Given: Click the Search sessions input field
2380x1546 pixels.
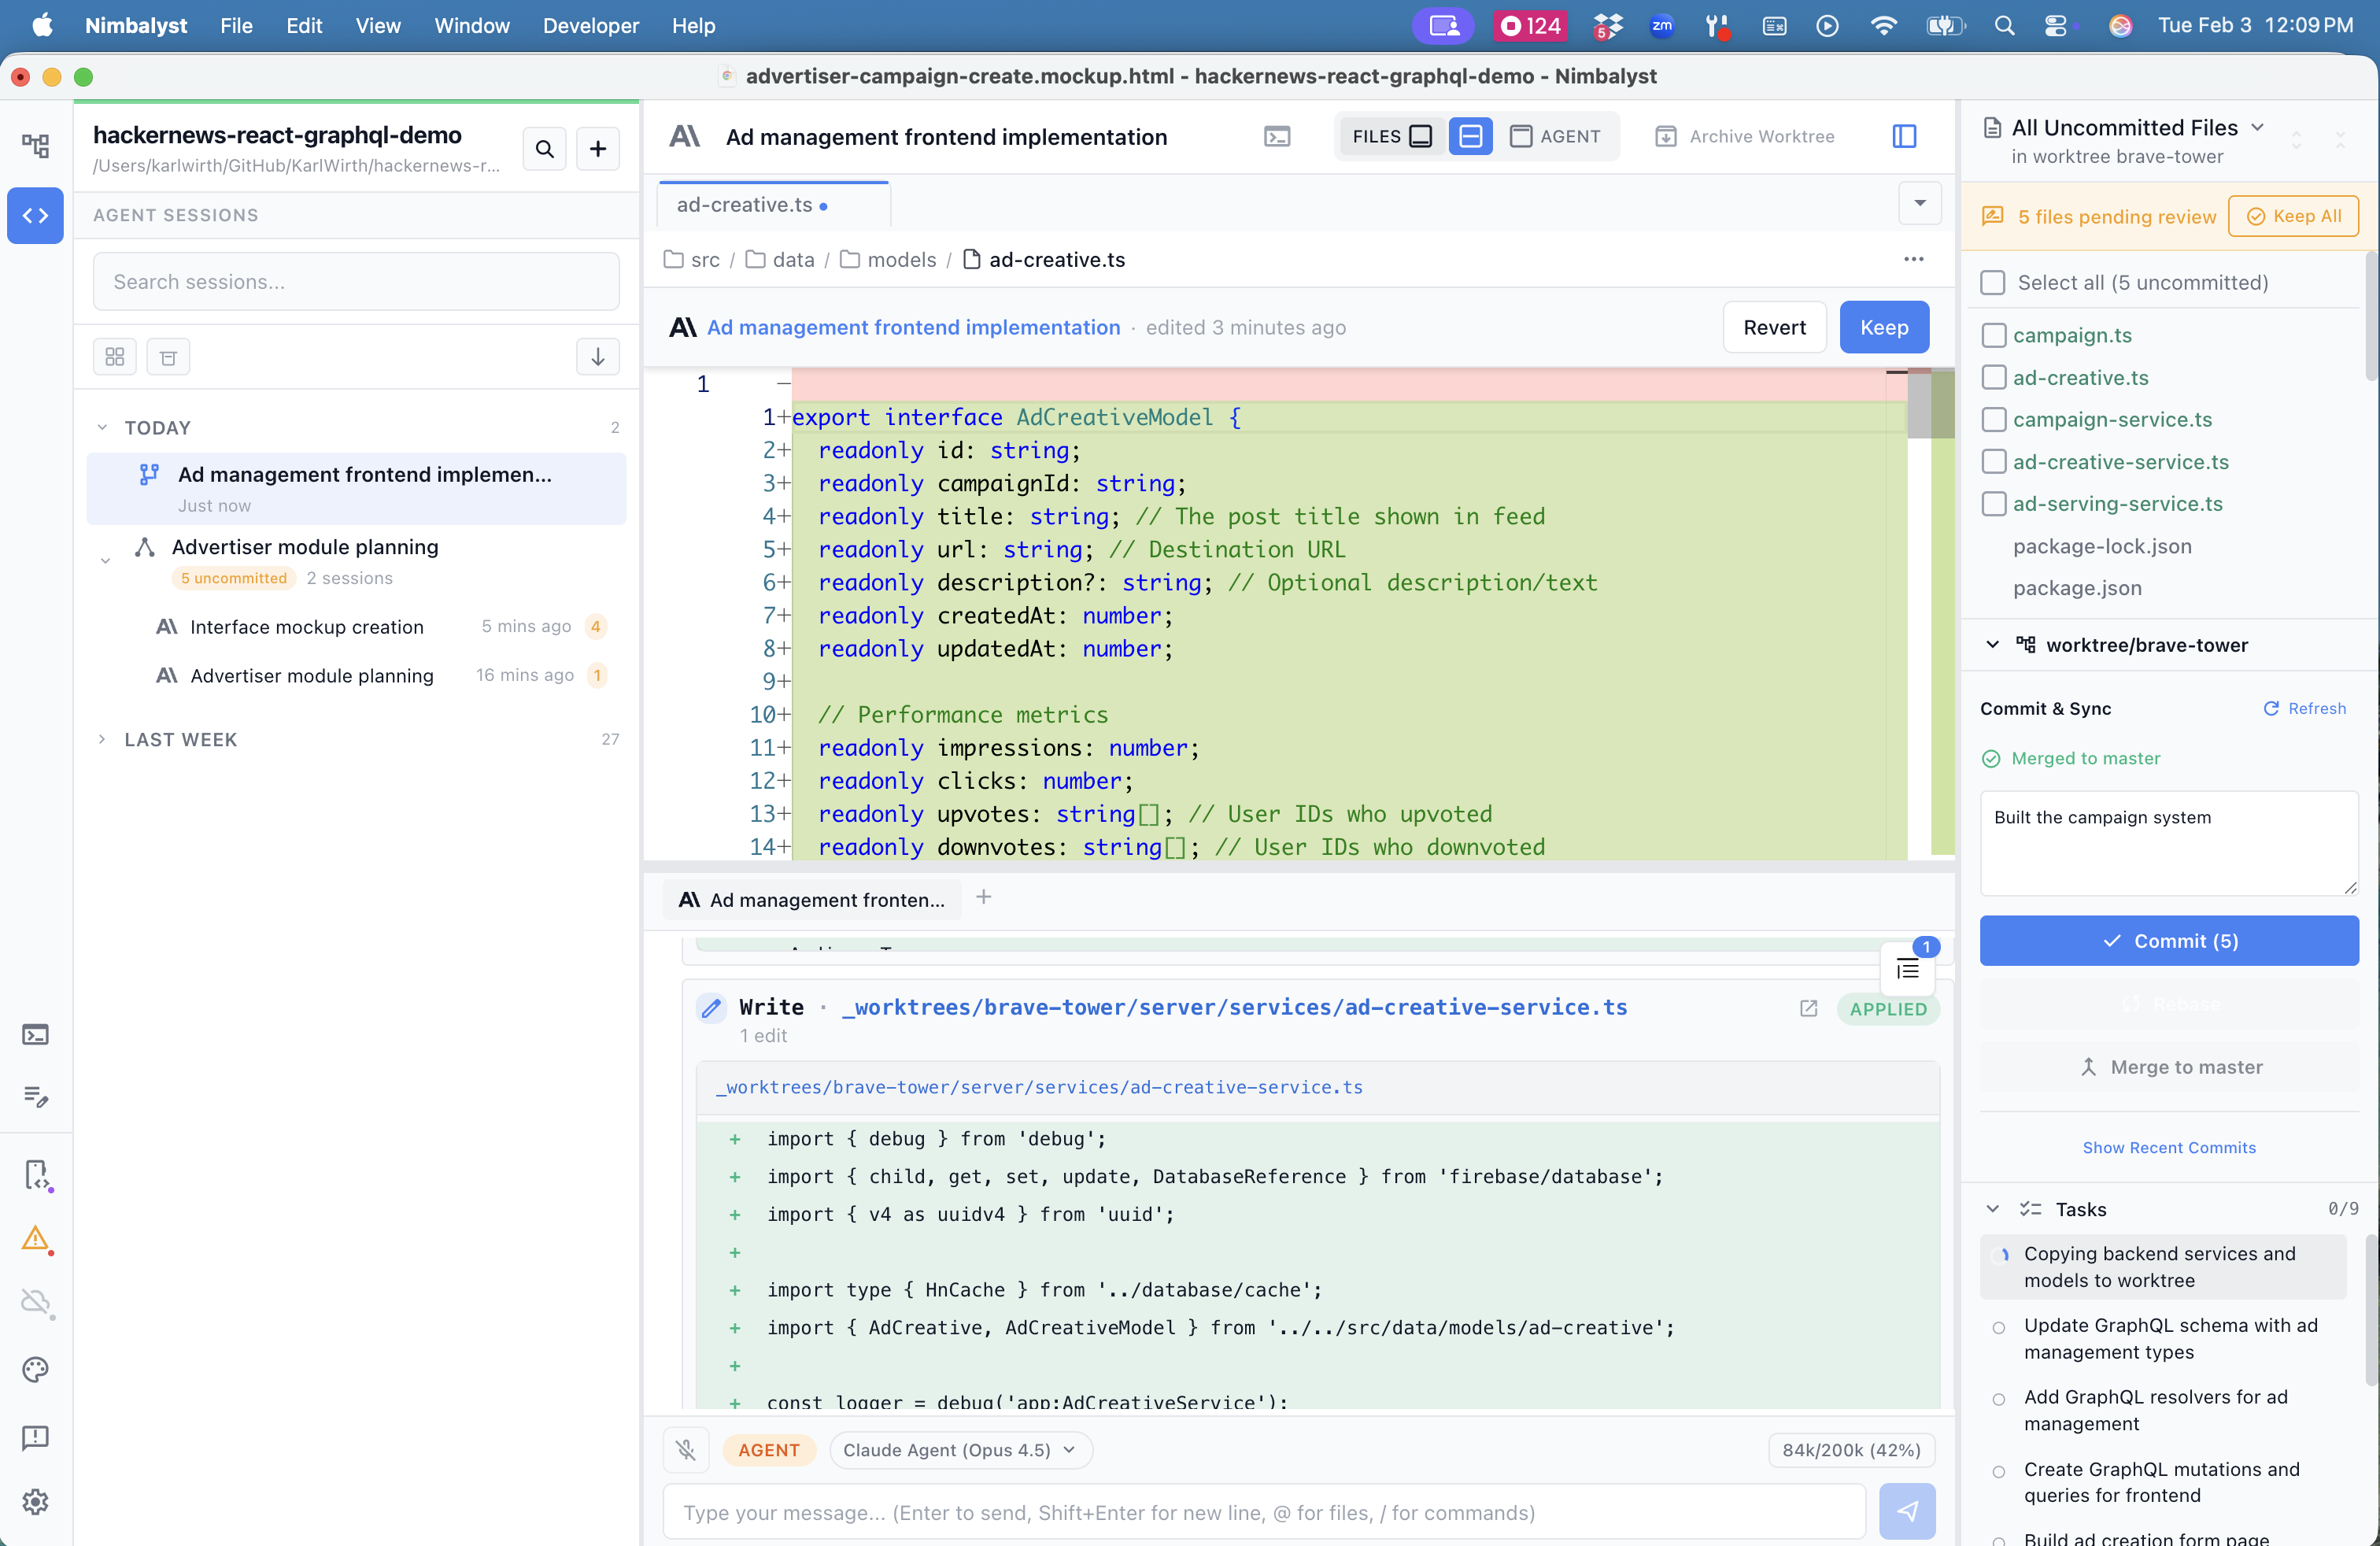Looking at the screenshot, I should point(356,282).
